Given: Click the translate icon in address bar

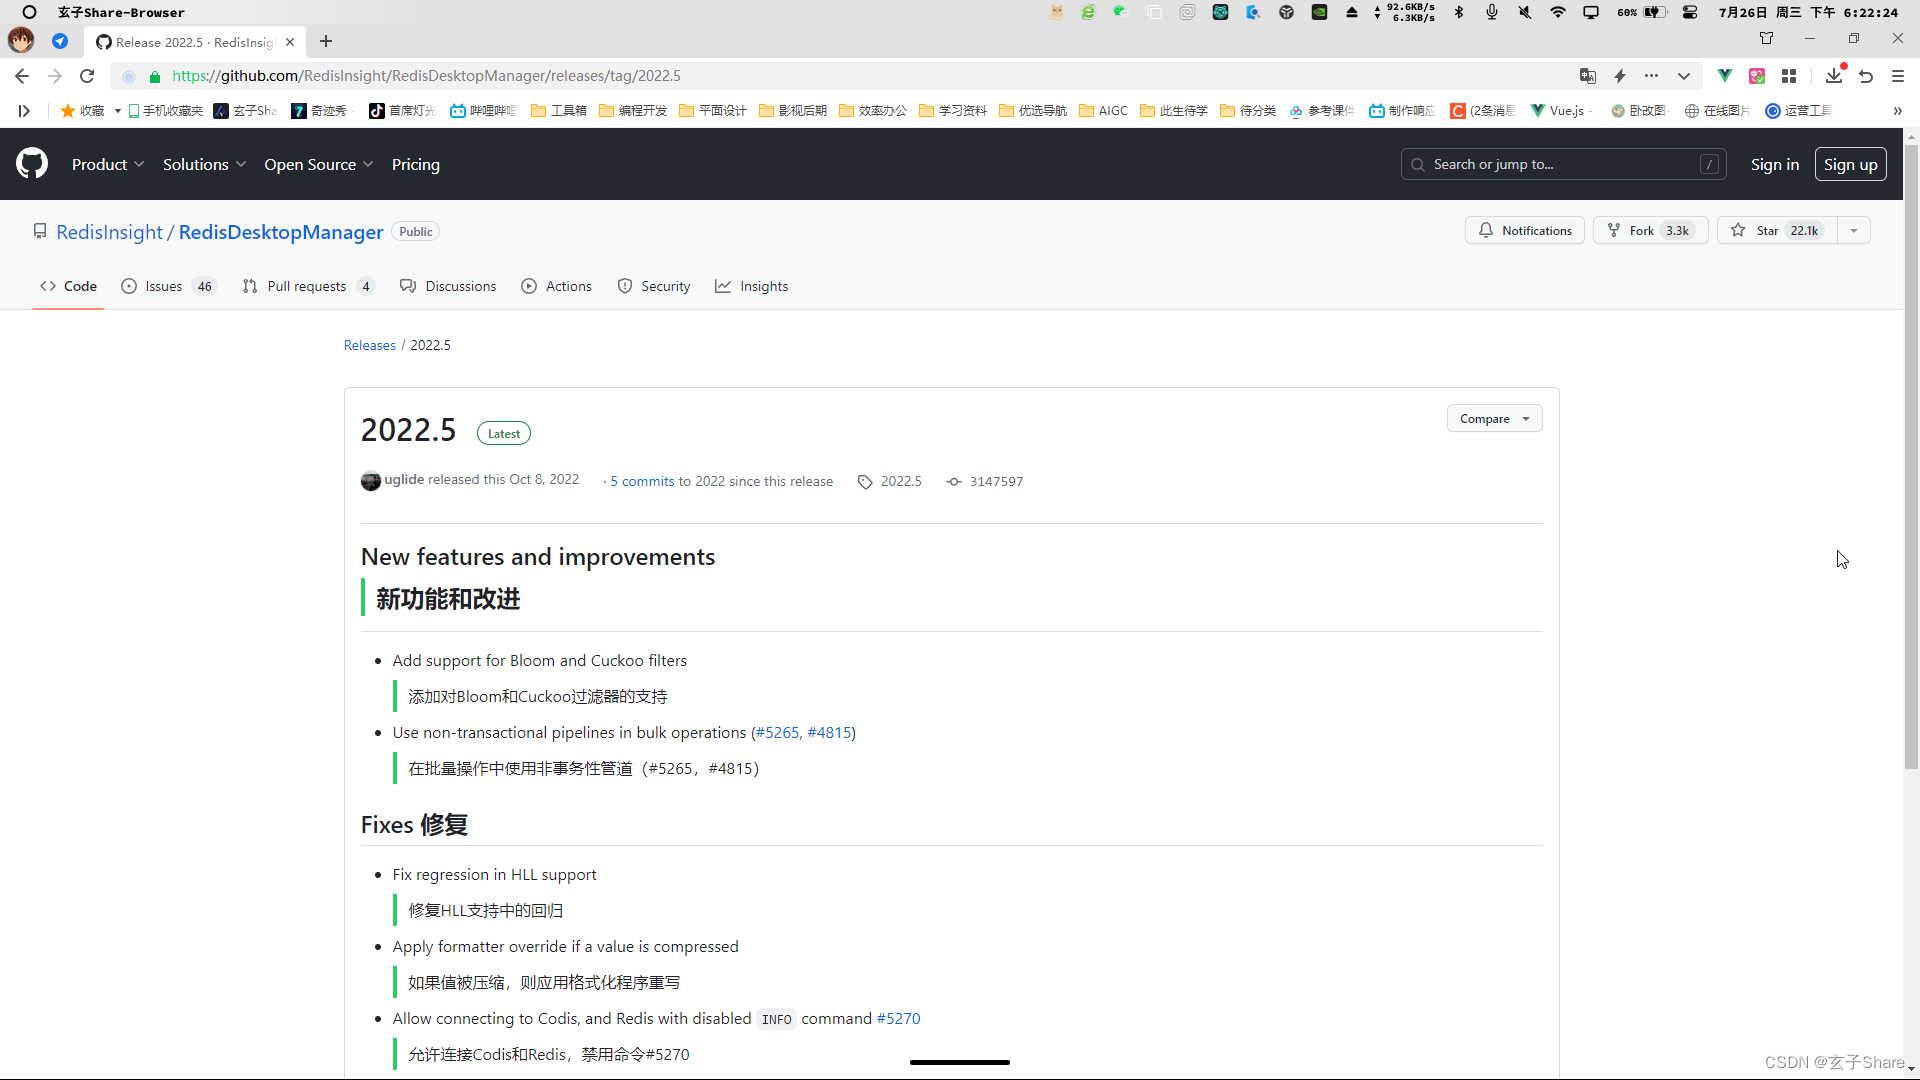Looking at the screenshot, I should [x=1587, y=76].
